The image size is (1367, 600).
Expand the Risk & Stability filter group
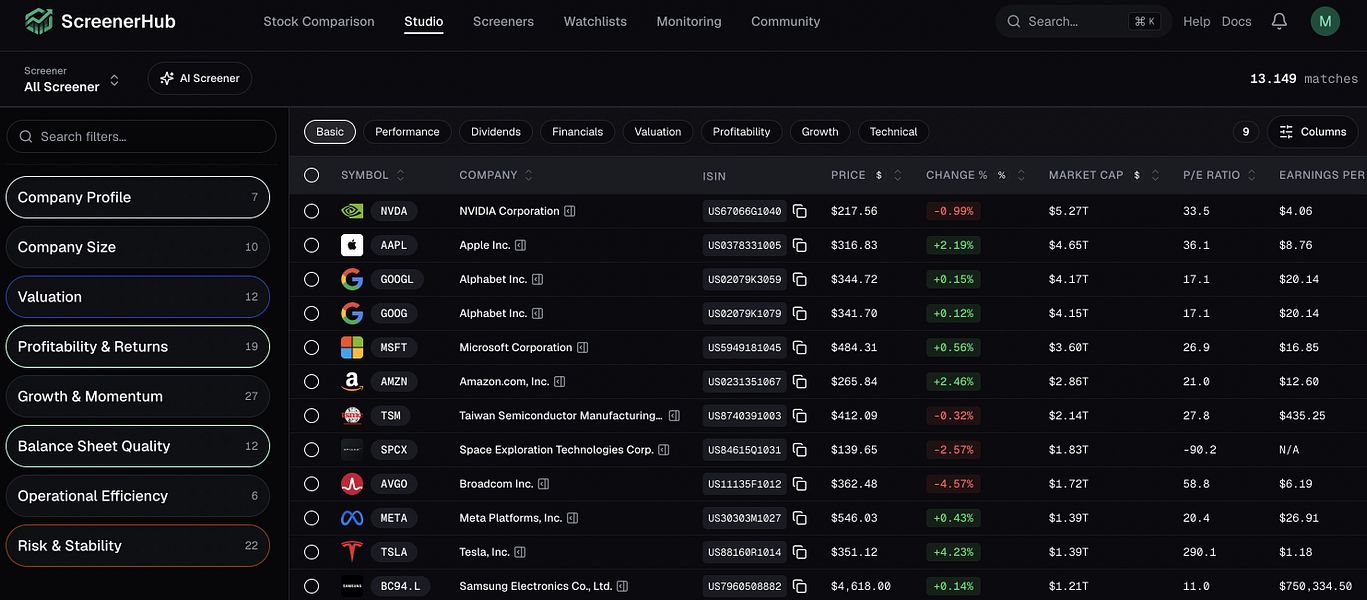138,546
